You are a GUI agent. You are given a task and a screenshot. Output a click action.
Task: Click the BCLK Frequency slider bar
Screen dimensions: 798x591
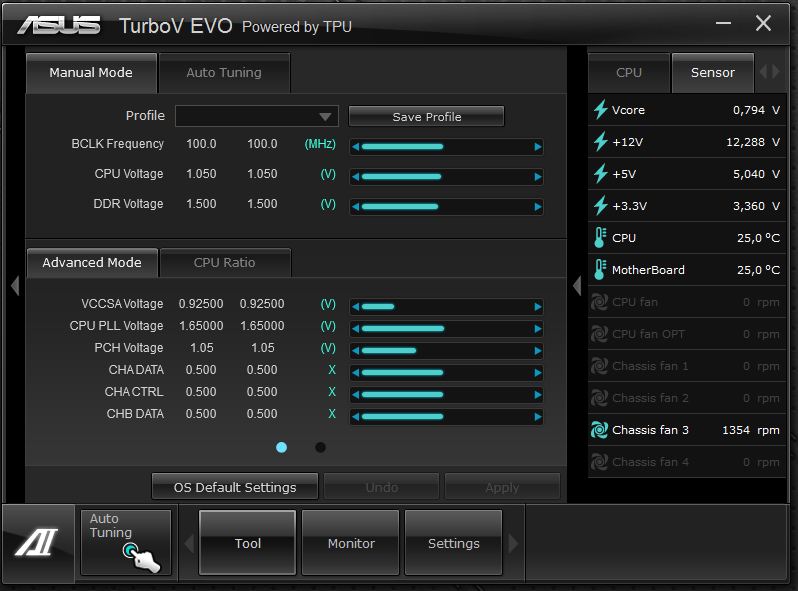pos(446,147)
